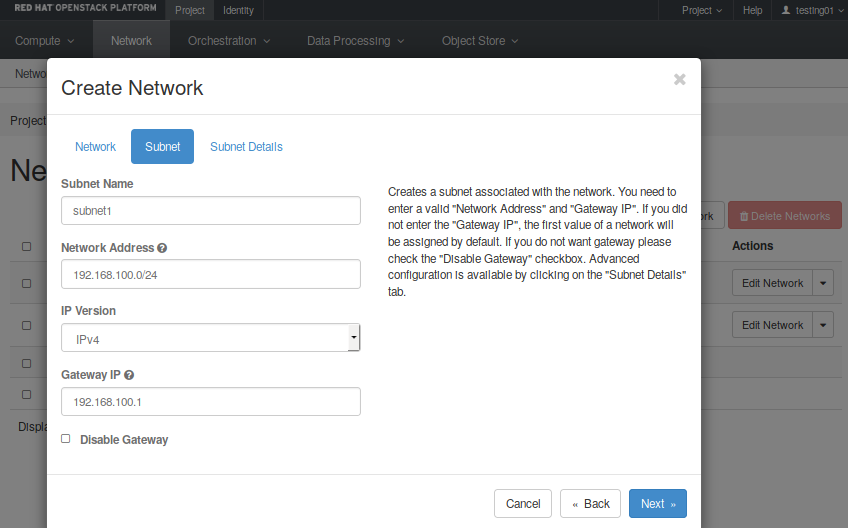Viewport: 848px width, 528px height.
Task: Close the Create Network dialog
Action: 680,79
